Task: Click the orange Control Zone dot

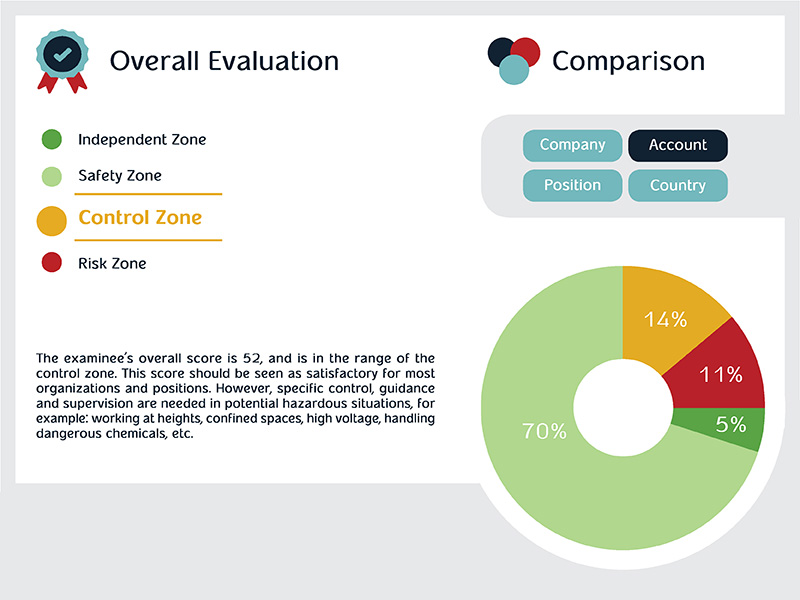Action: click(x=51, y=219)
